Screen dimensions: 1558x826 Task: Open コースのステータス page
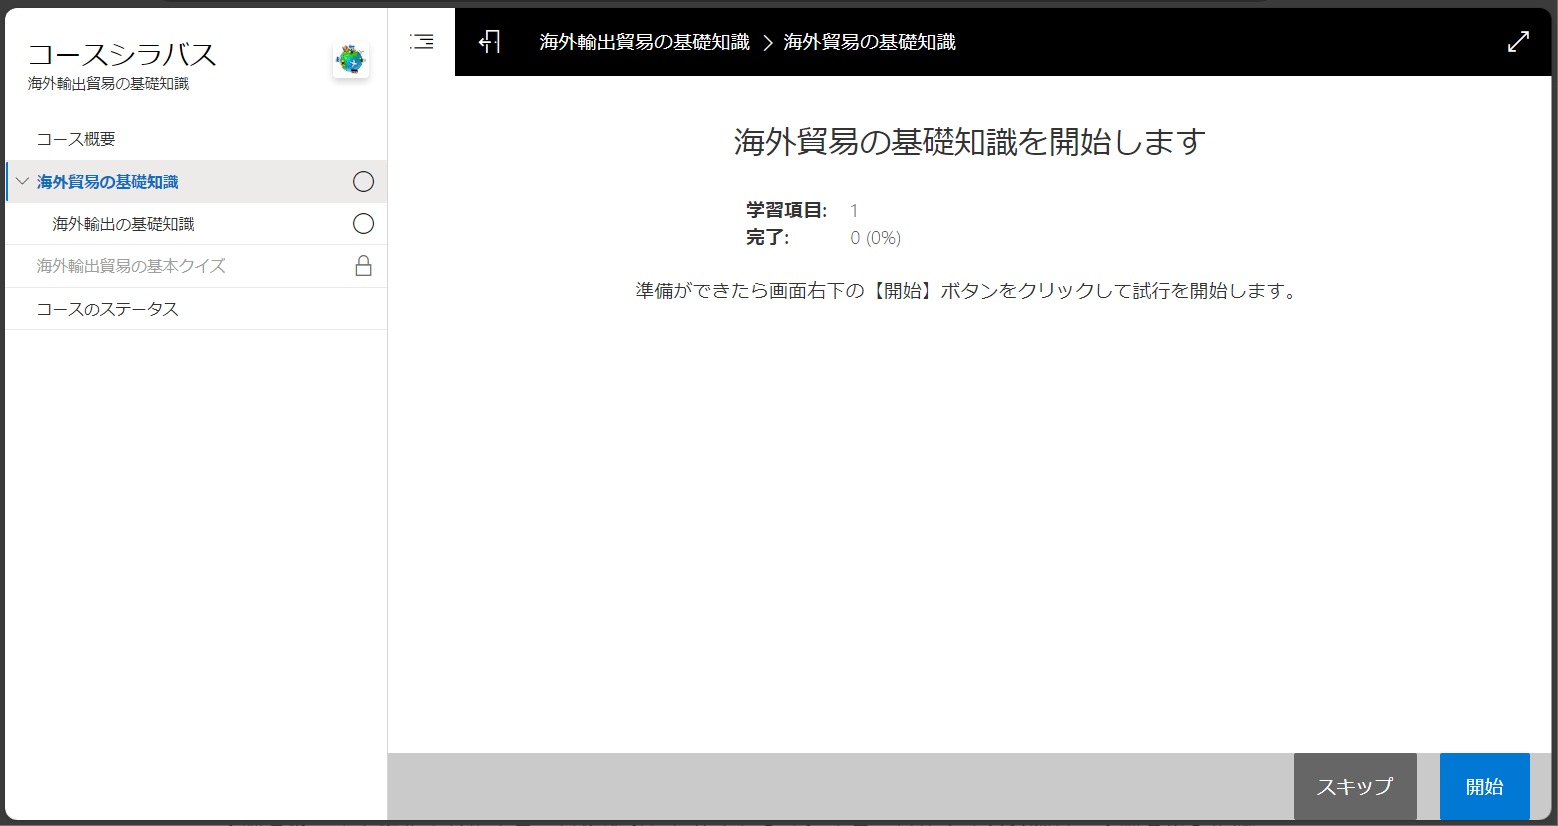point(196,309)
